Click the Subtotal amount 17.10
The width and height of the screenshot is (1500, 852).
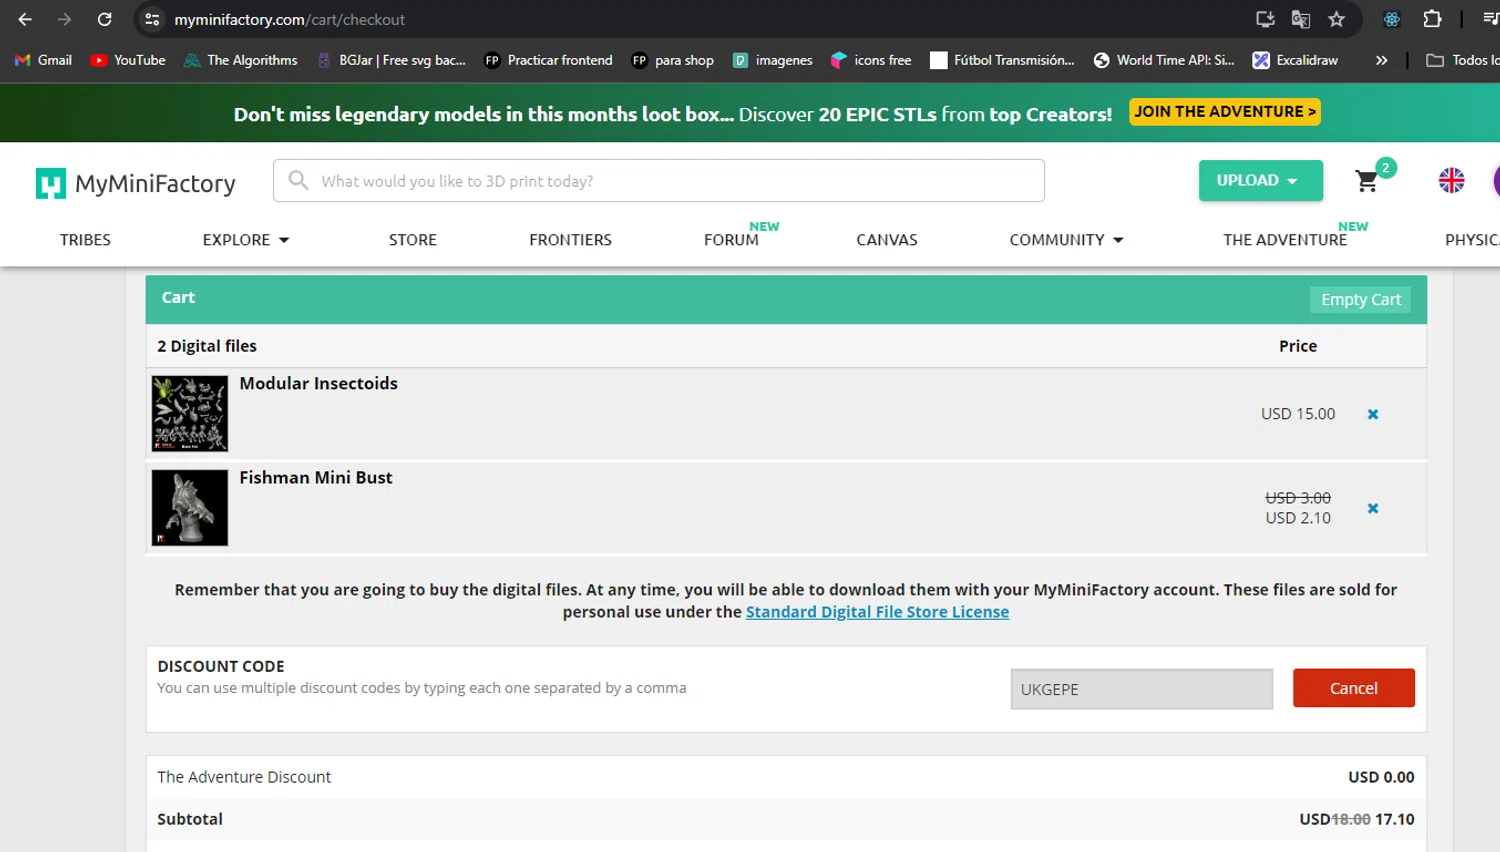tap(1394, 819)
